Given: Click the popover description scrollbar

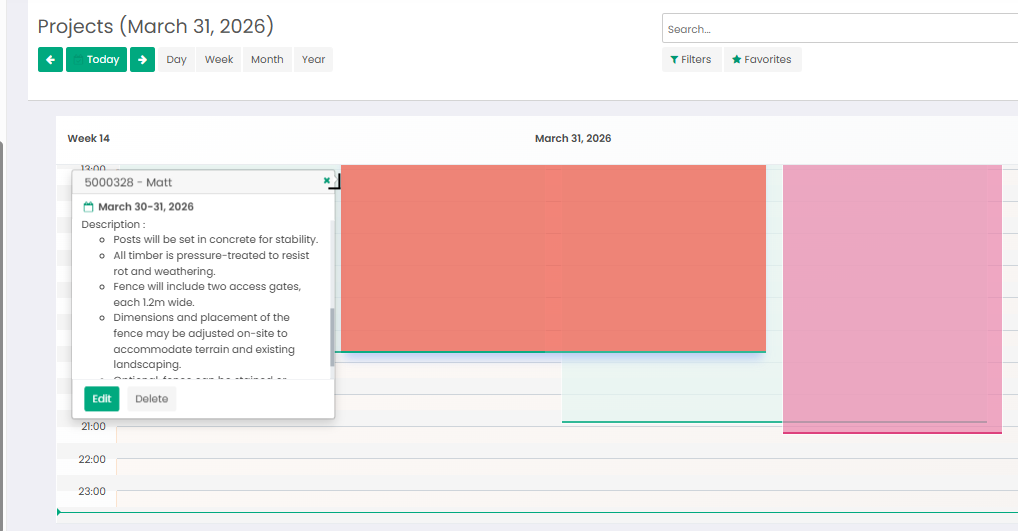Looking at the screenshot, I should [x=332, y=337].
